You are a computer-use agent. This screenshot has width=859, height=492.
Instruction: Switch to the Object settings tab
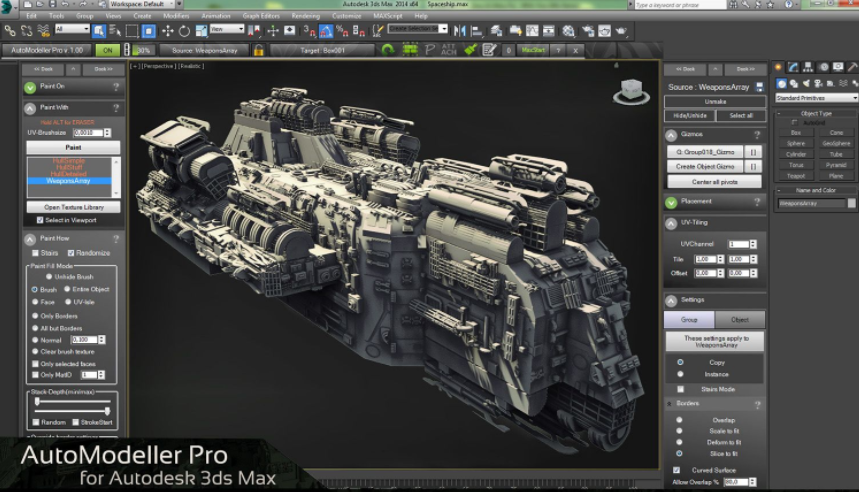coord(740,319)
